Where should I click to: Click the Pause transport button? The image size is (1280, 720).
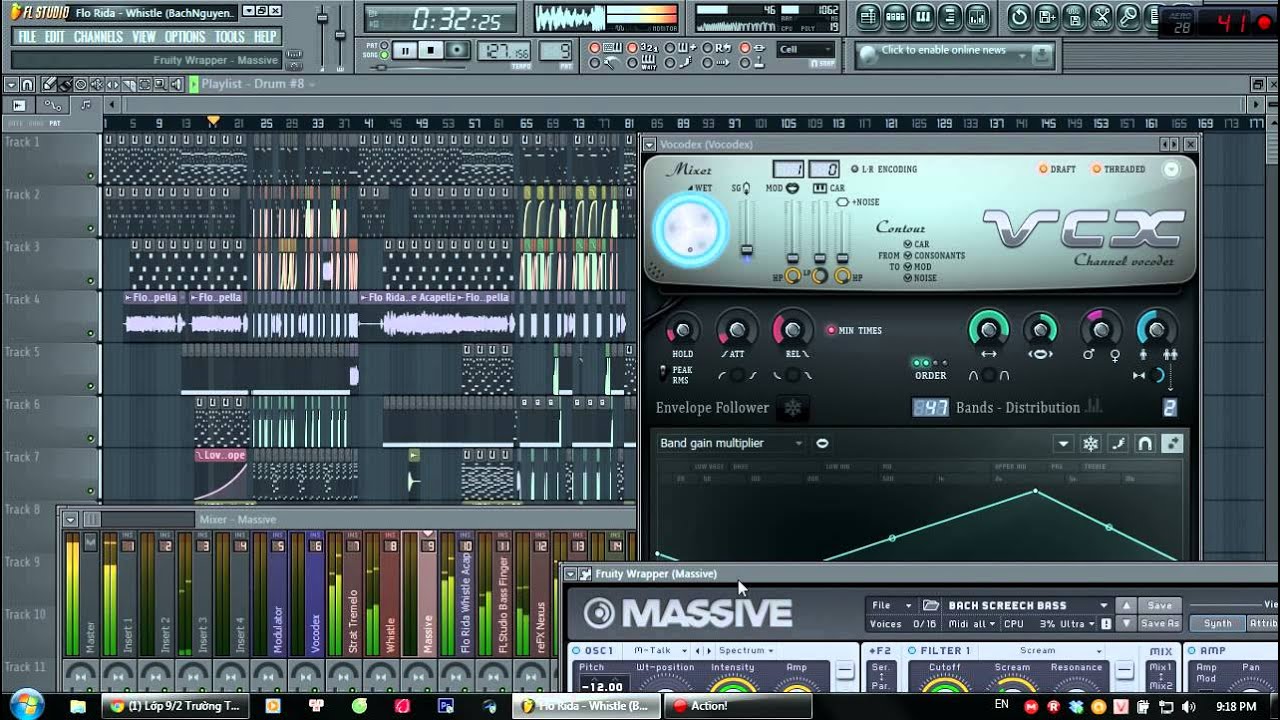(x=405, y=50)
